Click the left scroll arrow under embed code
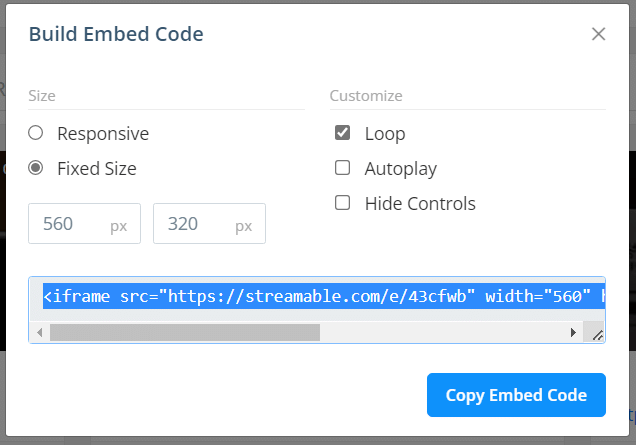 [39, 333]
